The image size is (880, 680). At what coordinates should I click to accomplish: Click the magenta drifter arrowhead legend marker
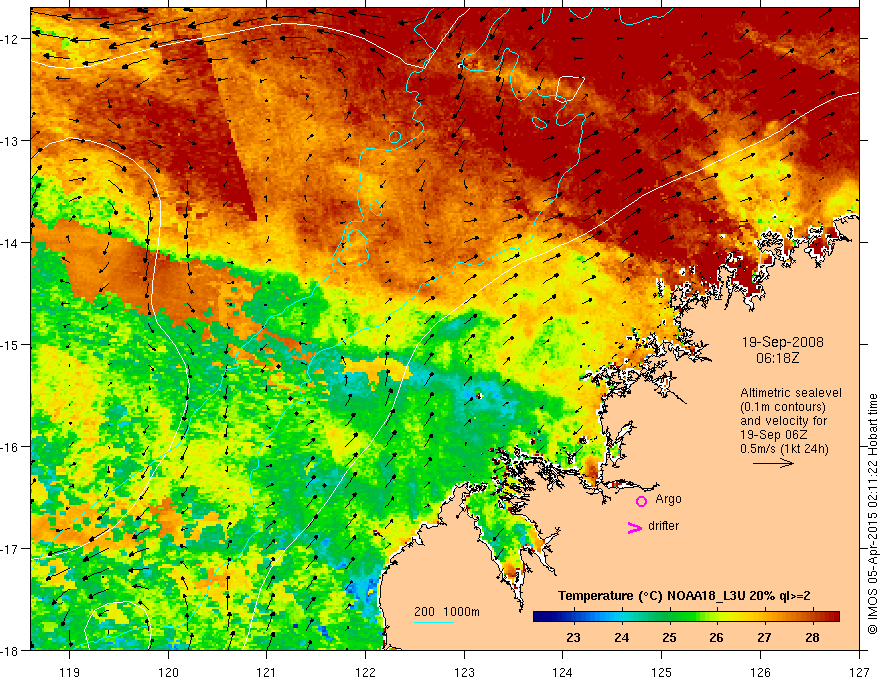click(x=634, y=527)
